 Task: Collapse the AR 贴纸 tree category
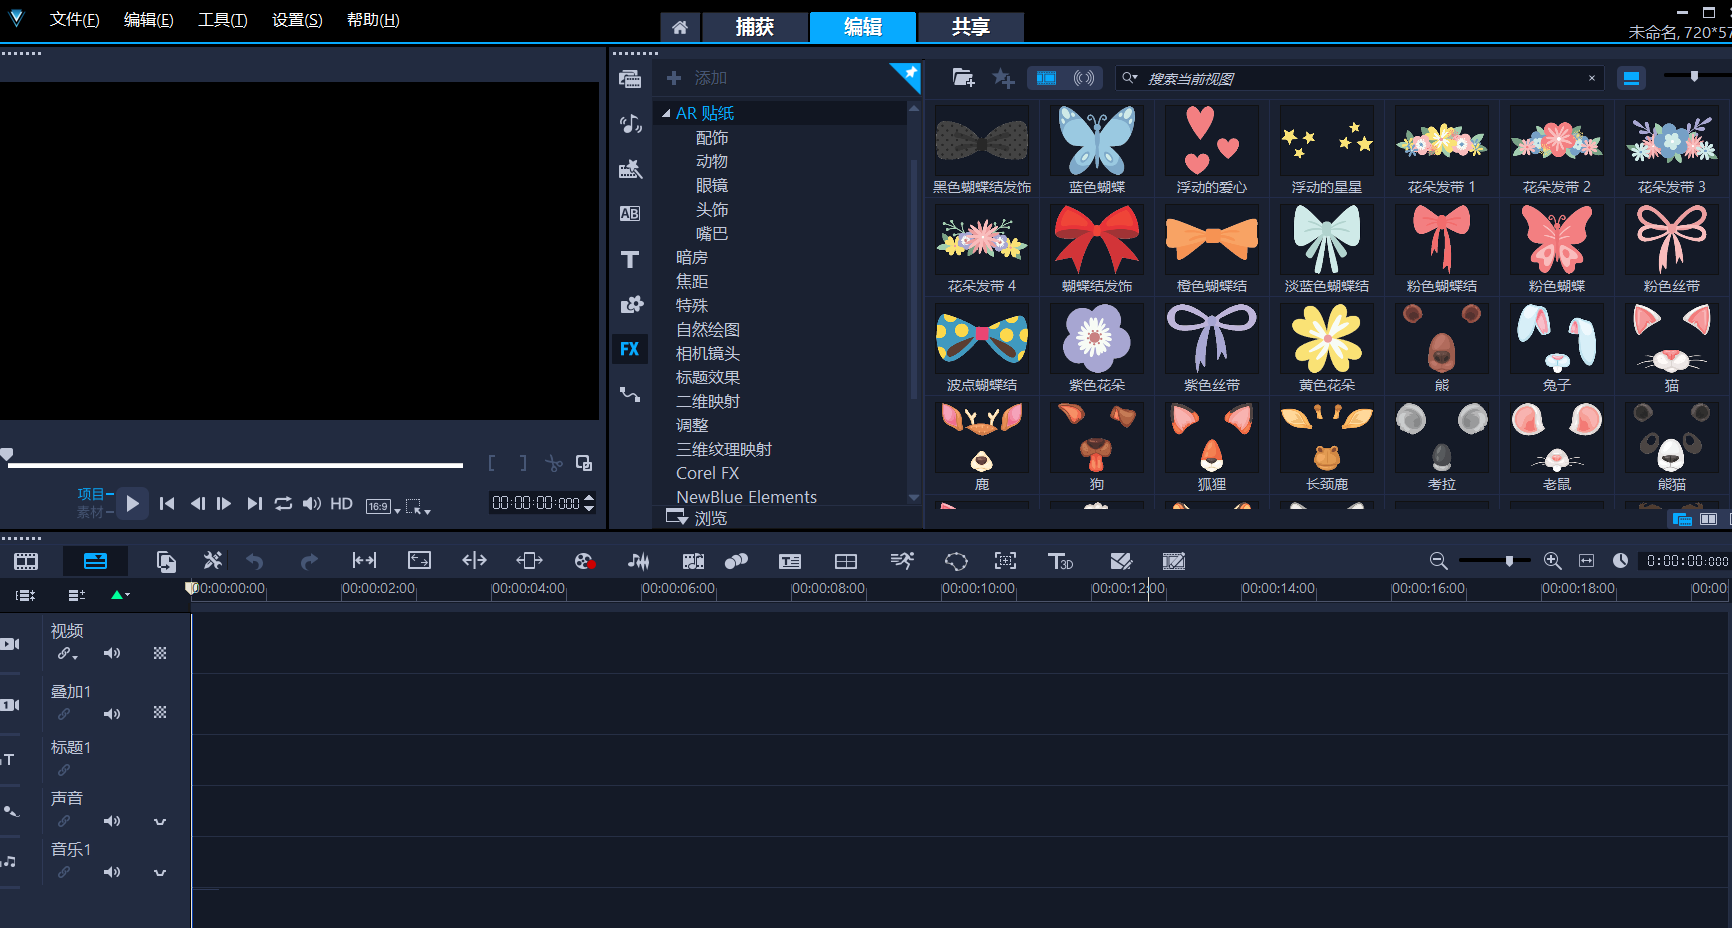coord(666,113)
